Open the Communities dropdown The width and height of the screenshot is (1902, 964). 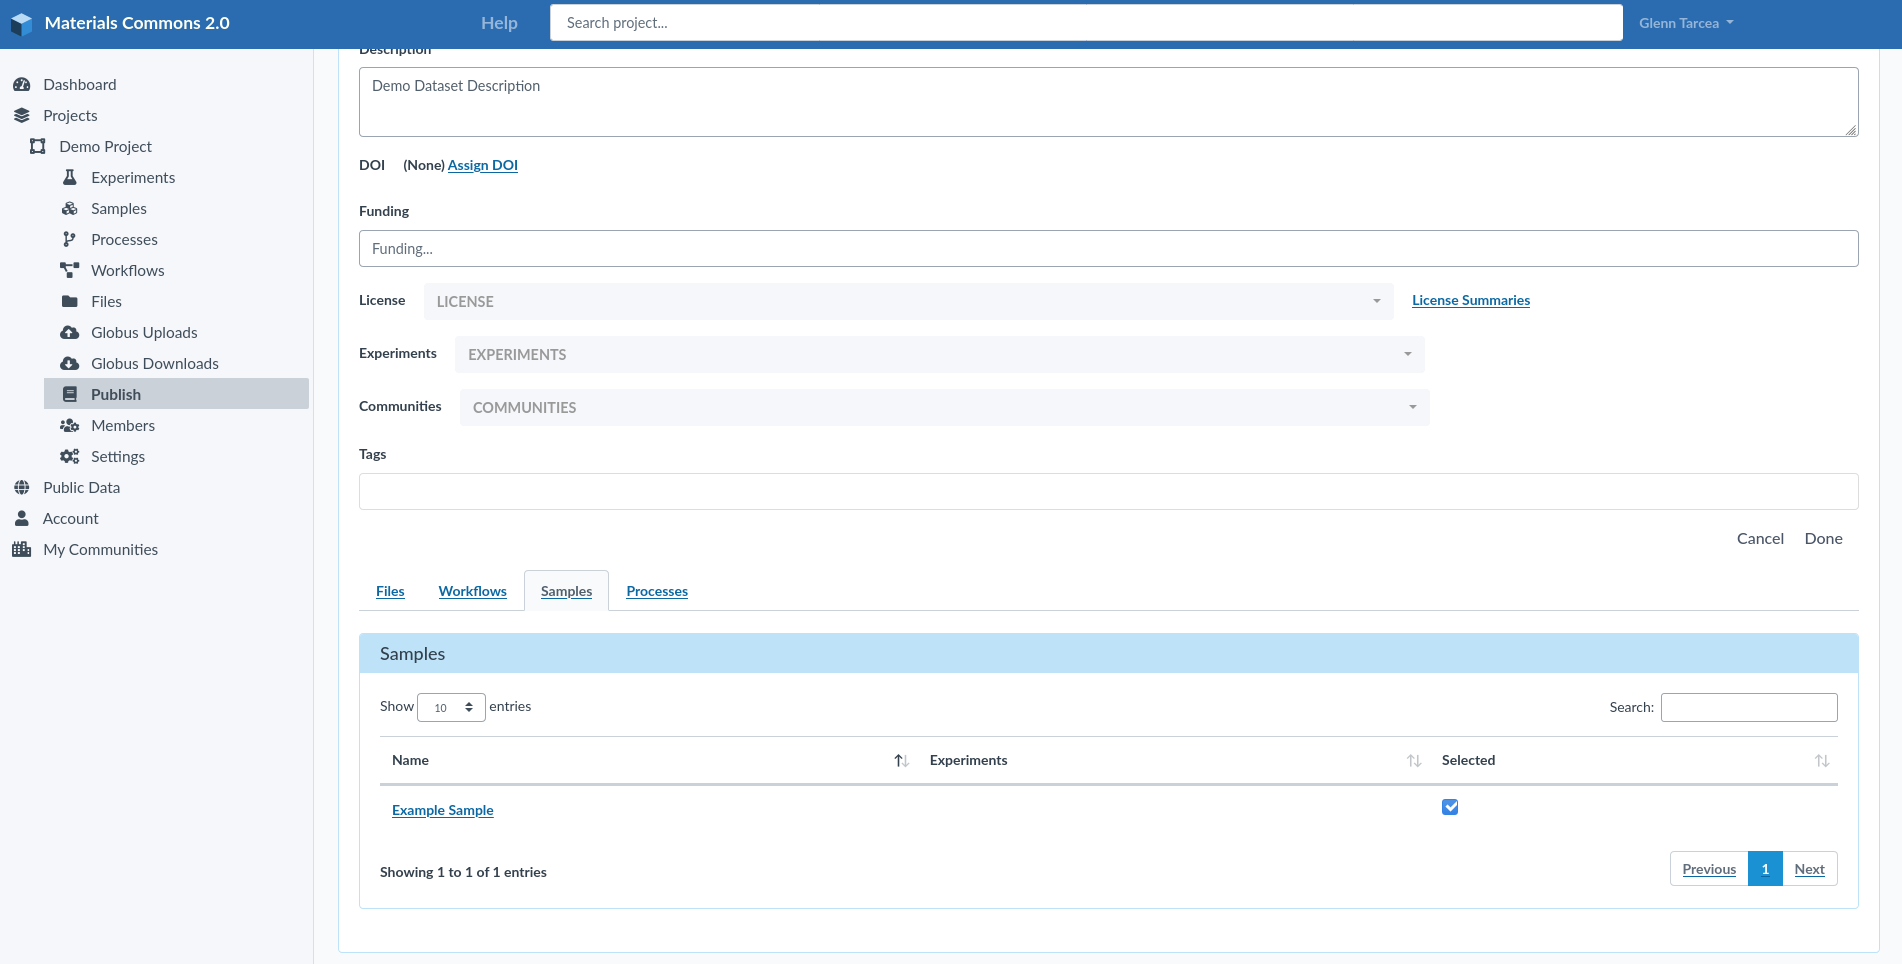tap(945, 408)
